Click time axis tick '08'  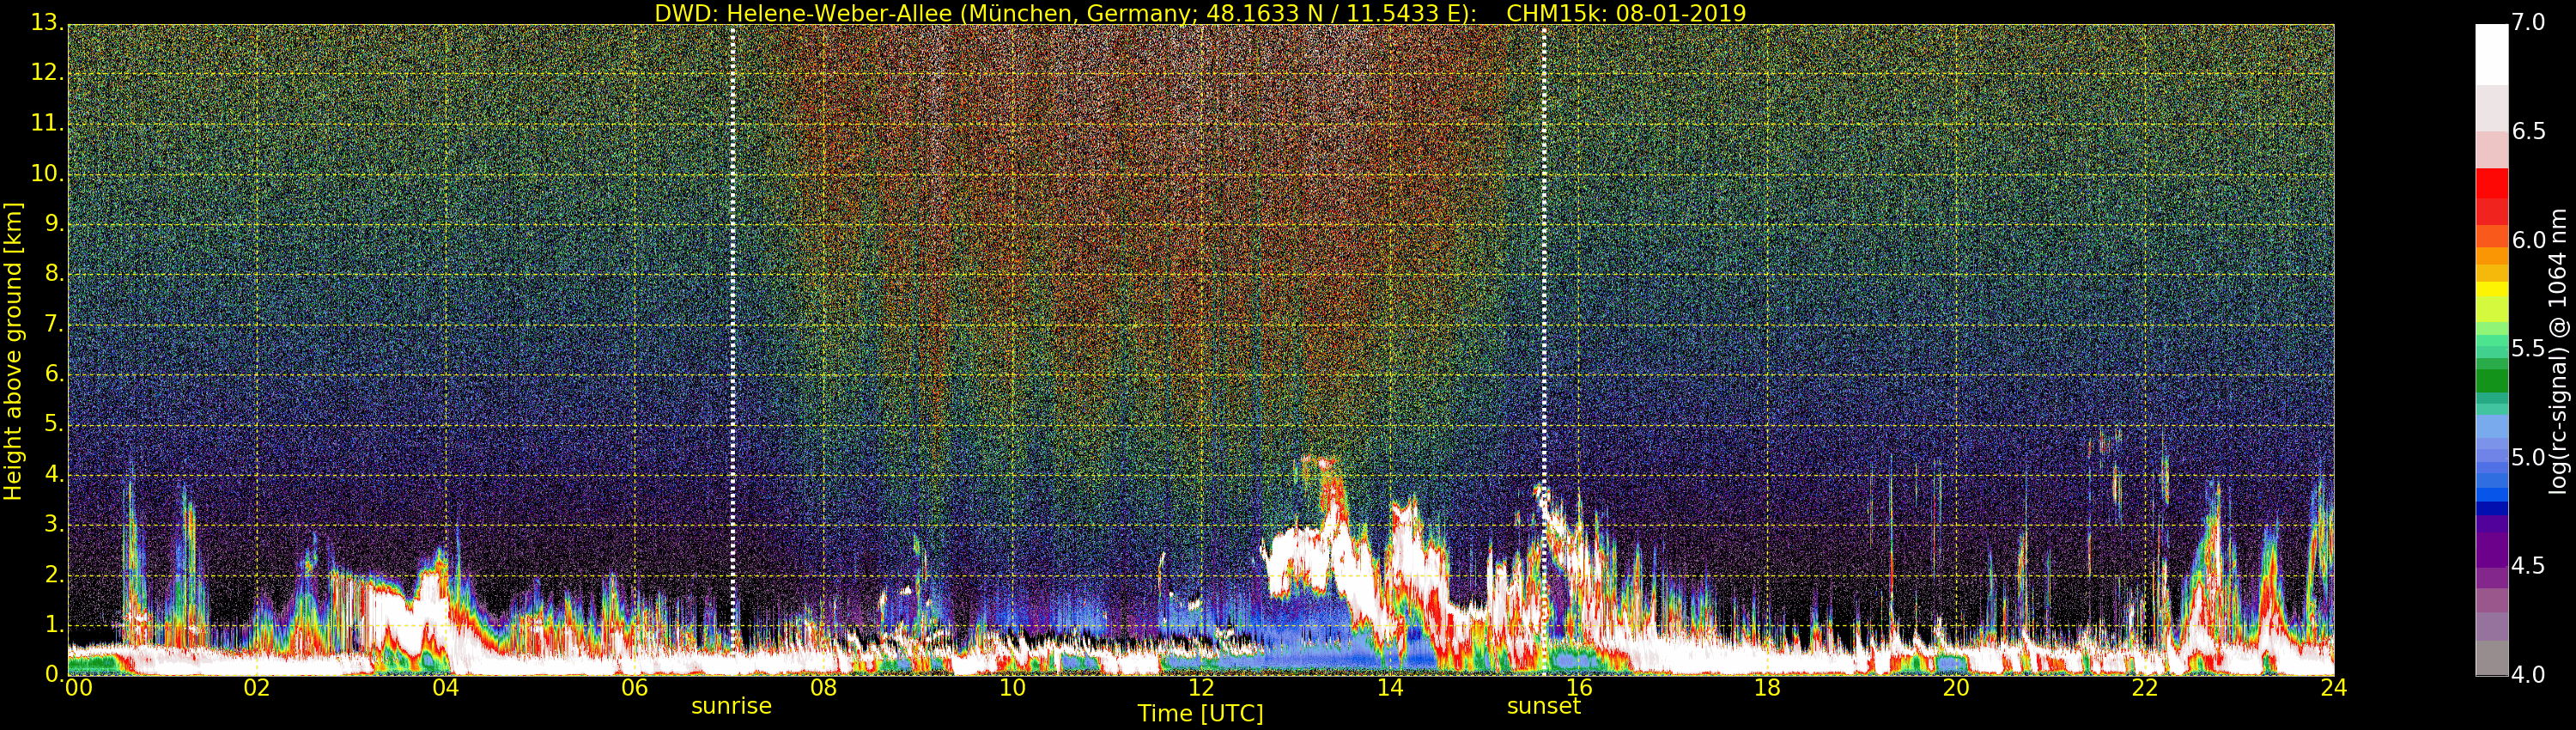point(823,688)
